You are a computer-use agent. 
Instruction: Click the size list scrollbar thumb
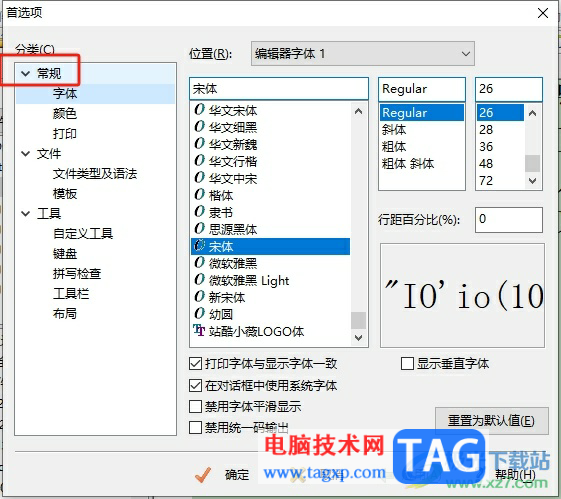coord(532,163)
